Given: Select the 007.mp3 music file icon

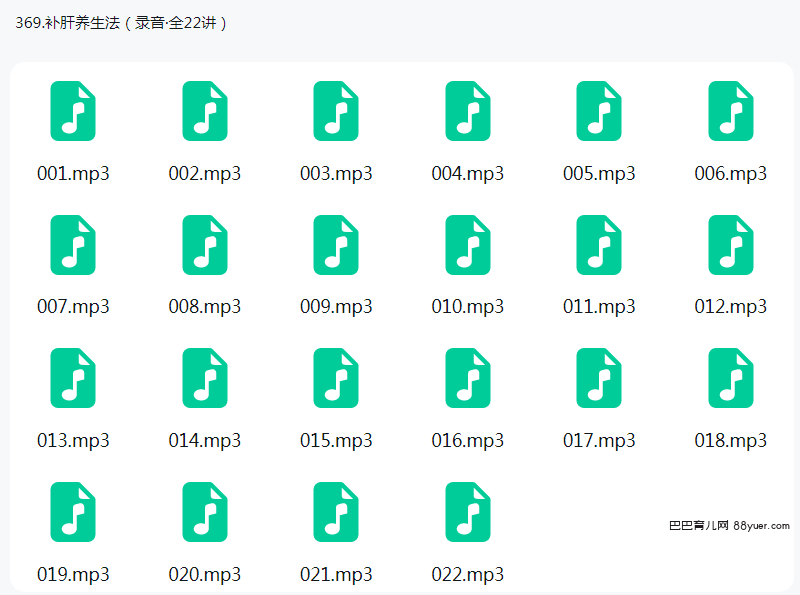Looking at the screenshot, I should click(73, 245).
